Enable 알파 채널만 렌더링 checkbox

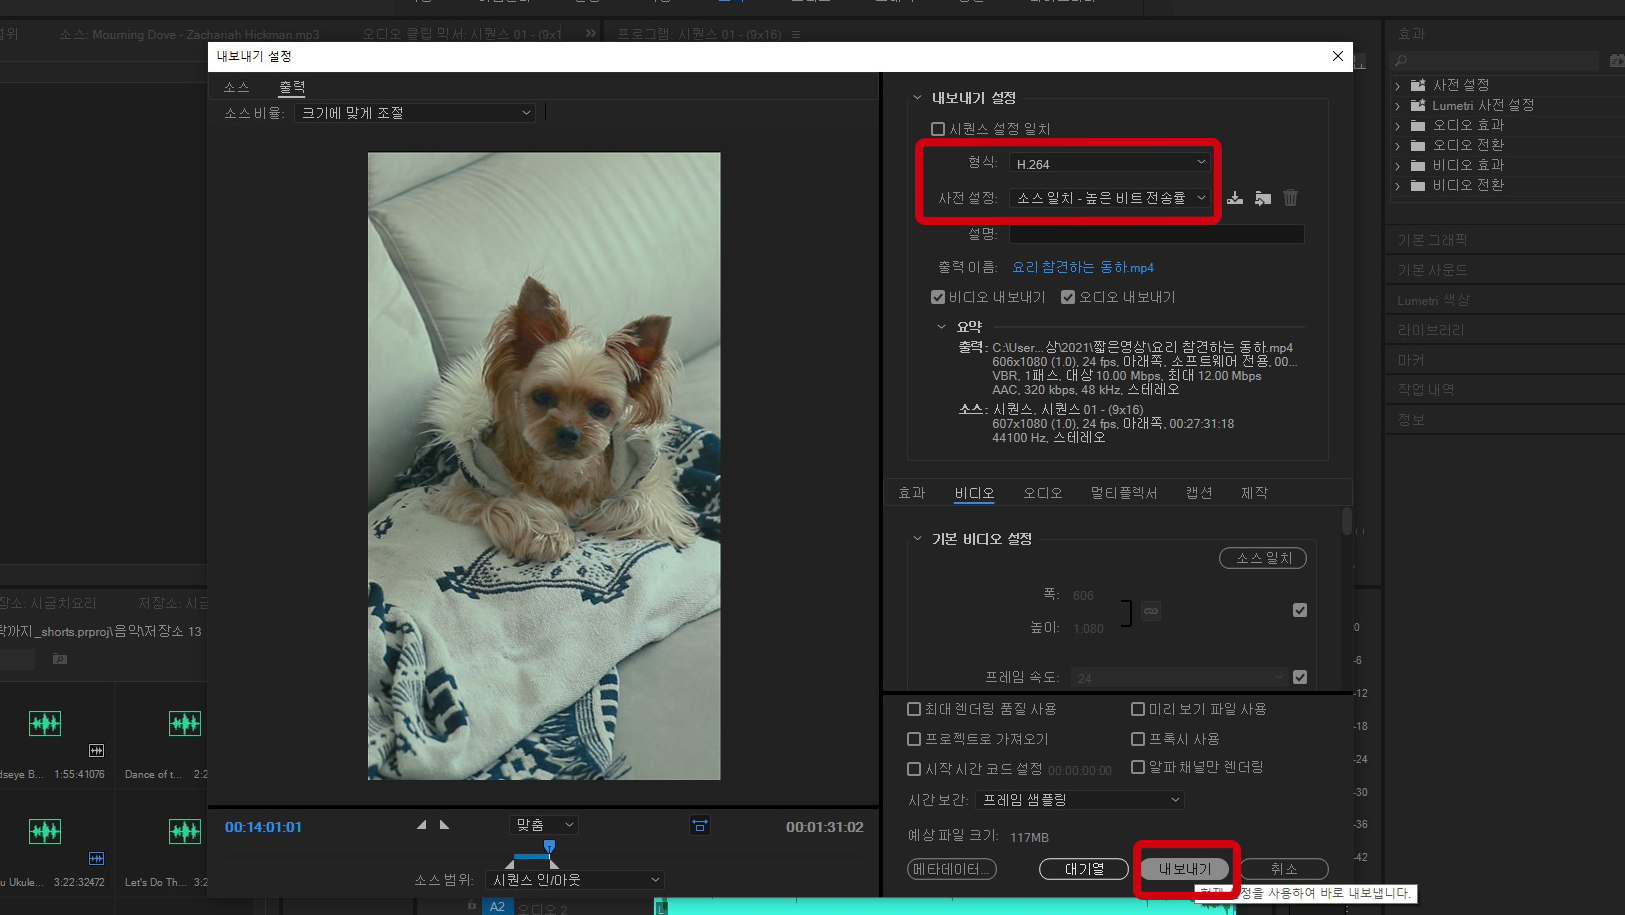pos(1138,767)
